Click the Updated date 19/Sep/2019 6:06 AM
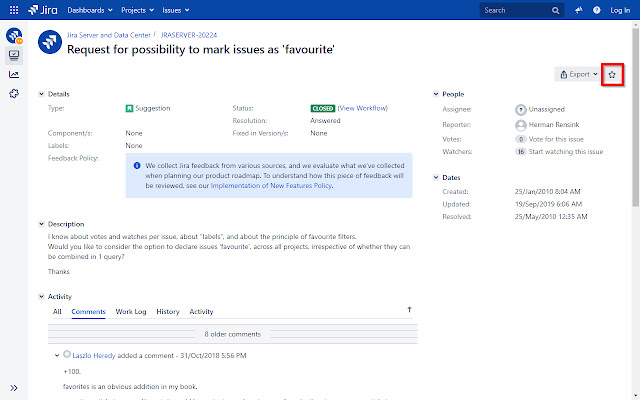Image resolution: width=640 pixels, height=400 pixels. (548, 204)
